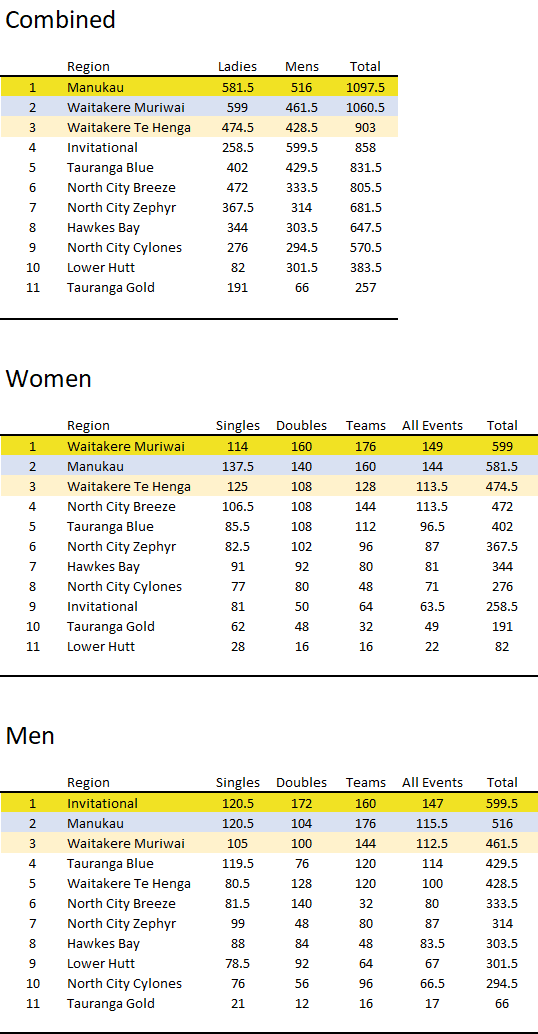Select Invitational's 172 Doubles score in Men
Viewport: 538px width, 1034px height.
(x=301, y=804)
